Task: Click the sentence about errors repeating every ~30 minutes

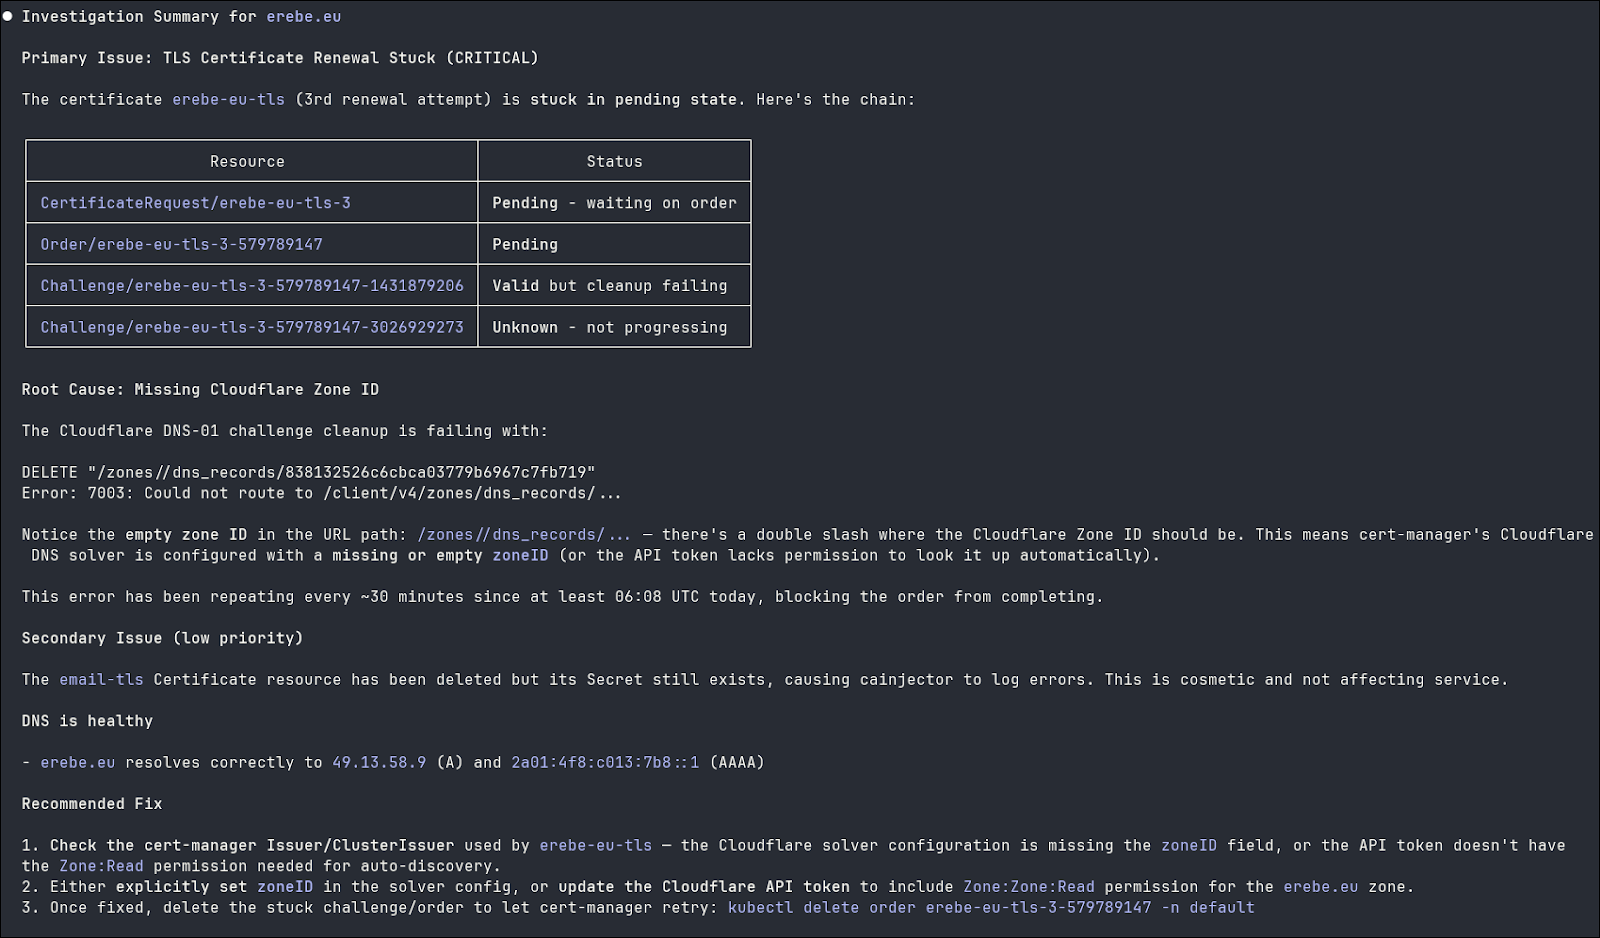Action: point(562,597)
